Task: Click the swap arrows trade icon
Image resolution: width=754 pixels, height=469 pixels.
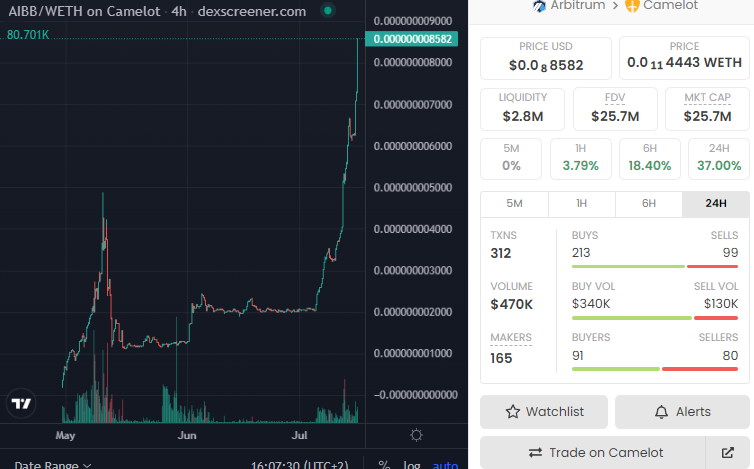Action: [535, 453]
